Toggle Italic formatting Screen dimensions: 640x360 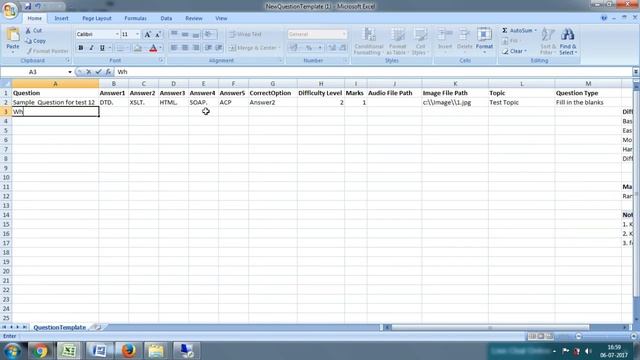(91, 48)
